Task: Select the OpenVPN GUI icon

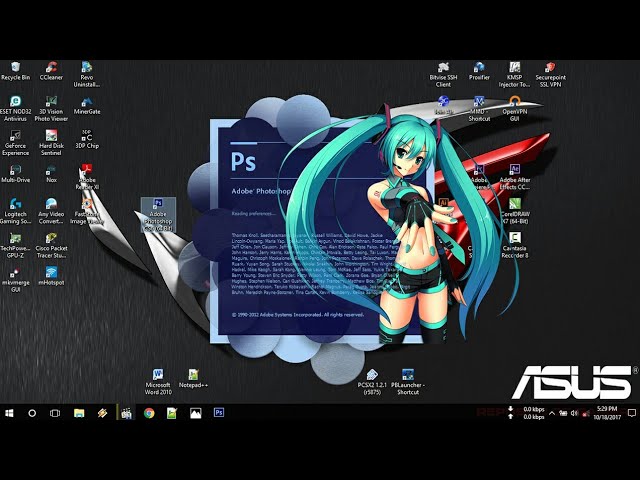Action: pos(514,109)
